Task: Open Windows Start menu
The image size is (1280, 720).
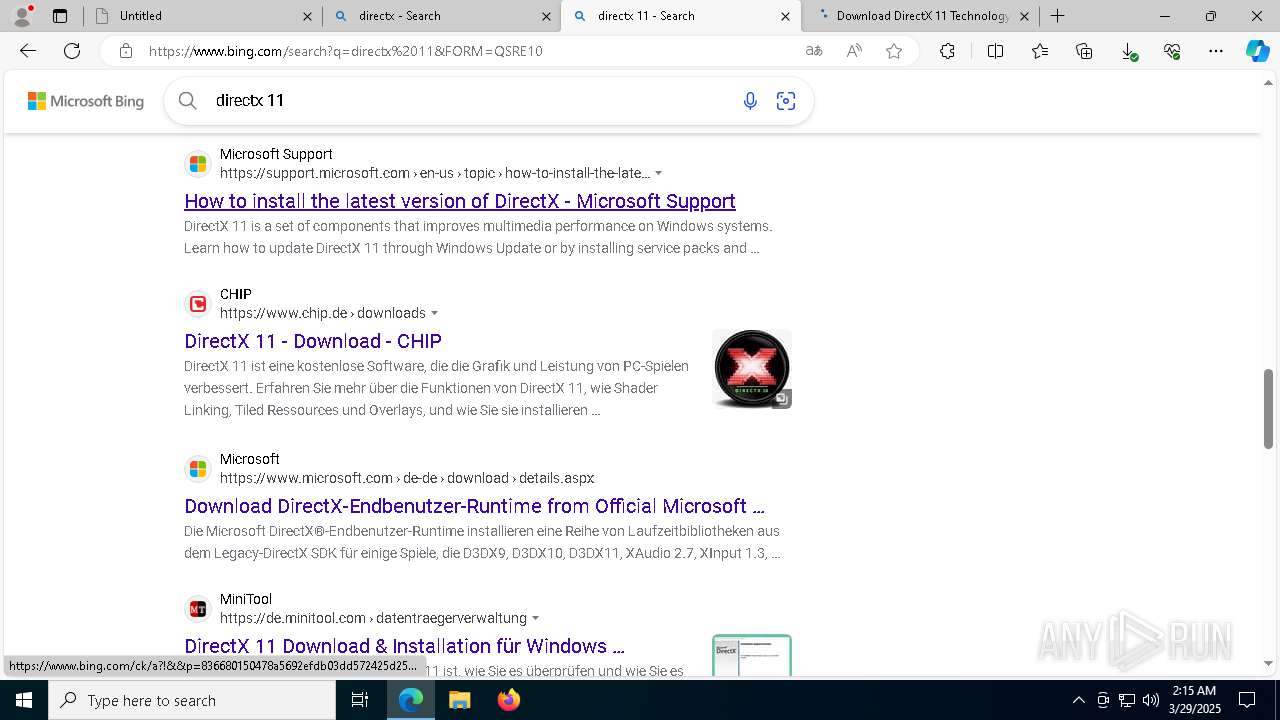Action: (x=24, y=700)
